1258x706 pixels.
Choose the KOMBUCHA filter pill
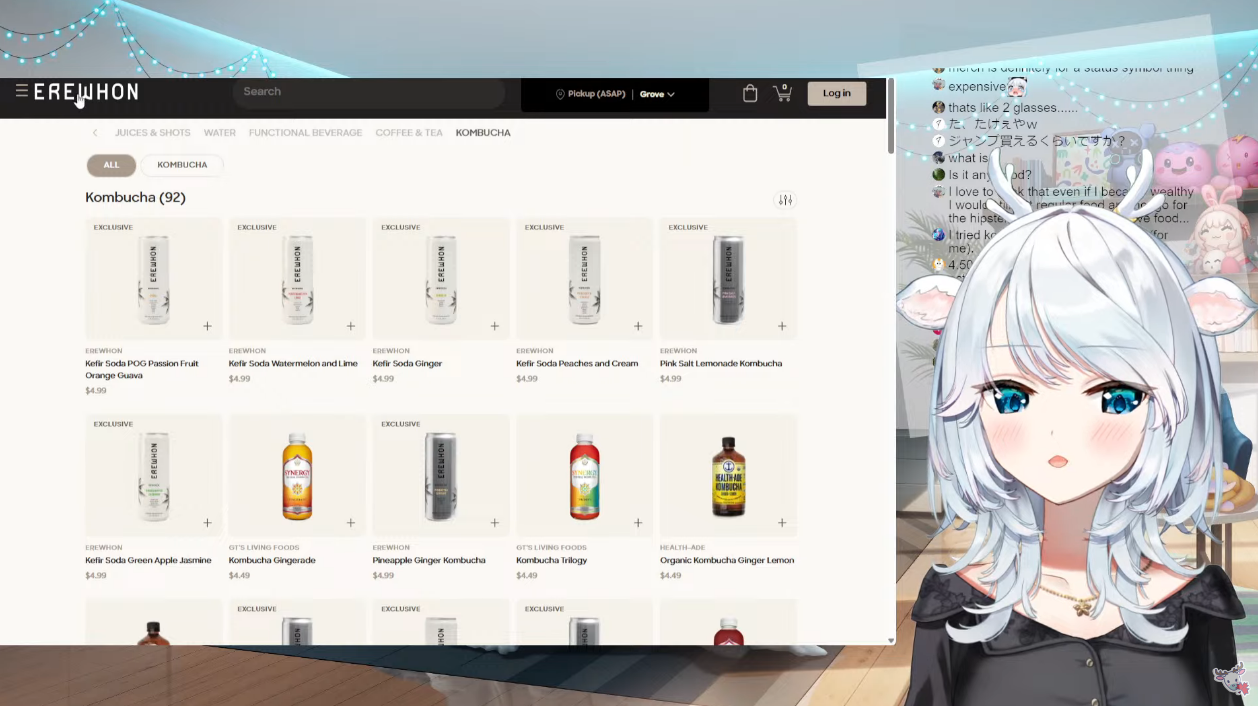tap(182, 165)
